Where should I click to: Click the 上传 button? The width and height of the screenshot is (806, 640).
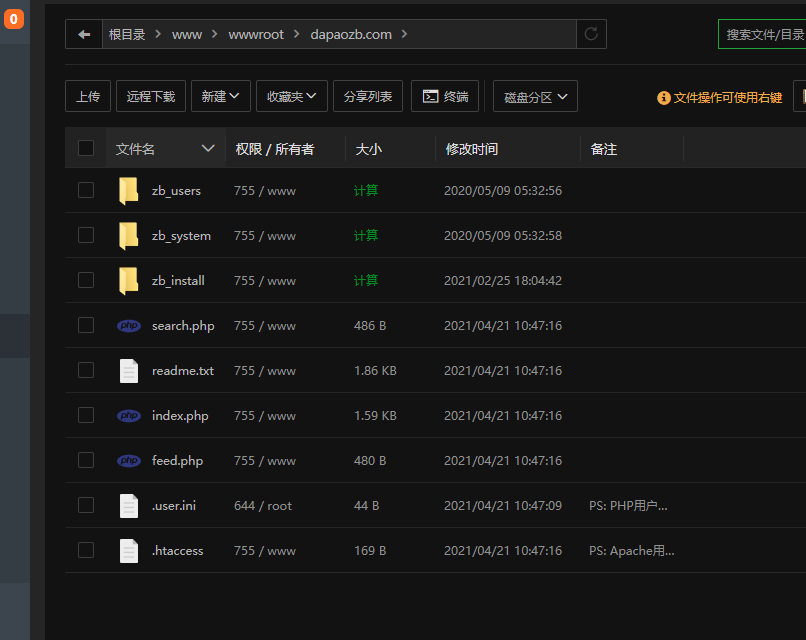88,96
